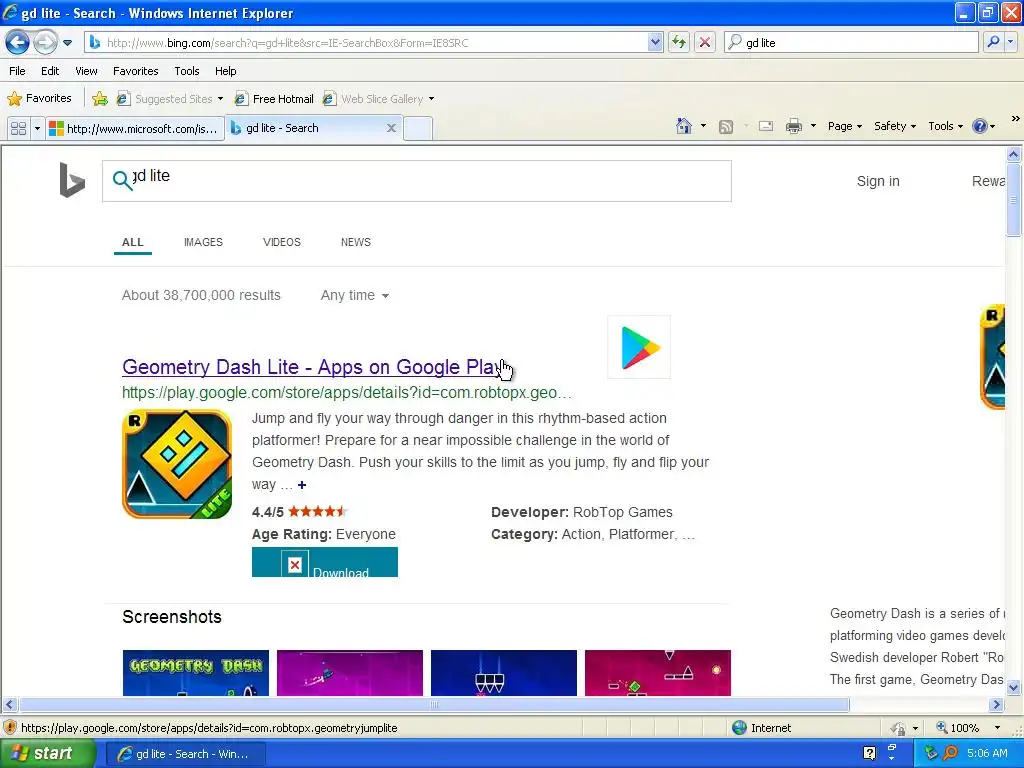This screenshot has width=1024, height=768.
Task: Select the VIDEOS search tab
Action: 281,242
